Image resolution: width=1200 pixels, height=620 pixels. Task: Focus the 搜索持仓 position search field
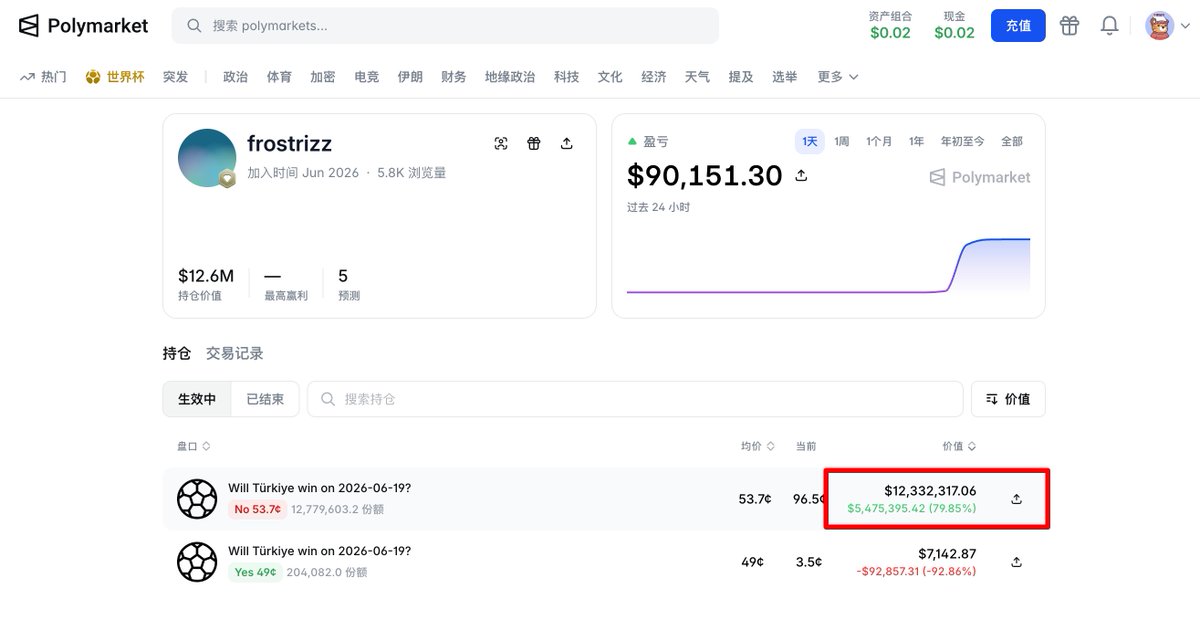tap(635, 399)
